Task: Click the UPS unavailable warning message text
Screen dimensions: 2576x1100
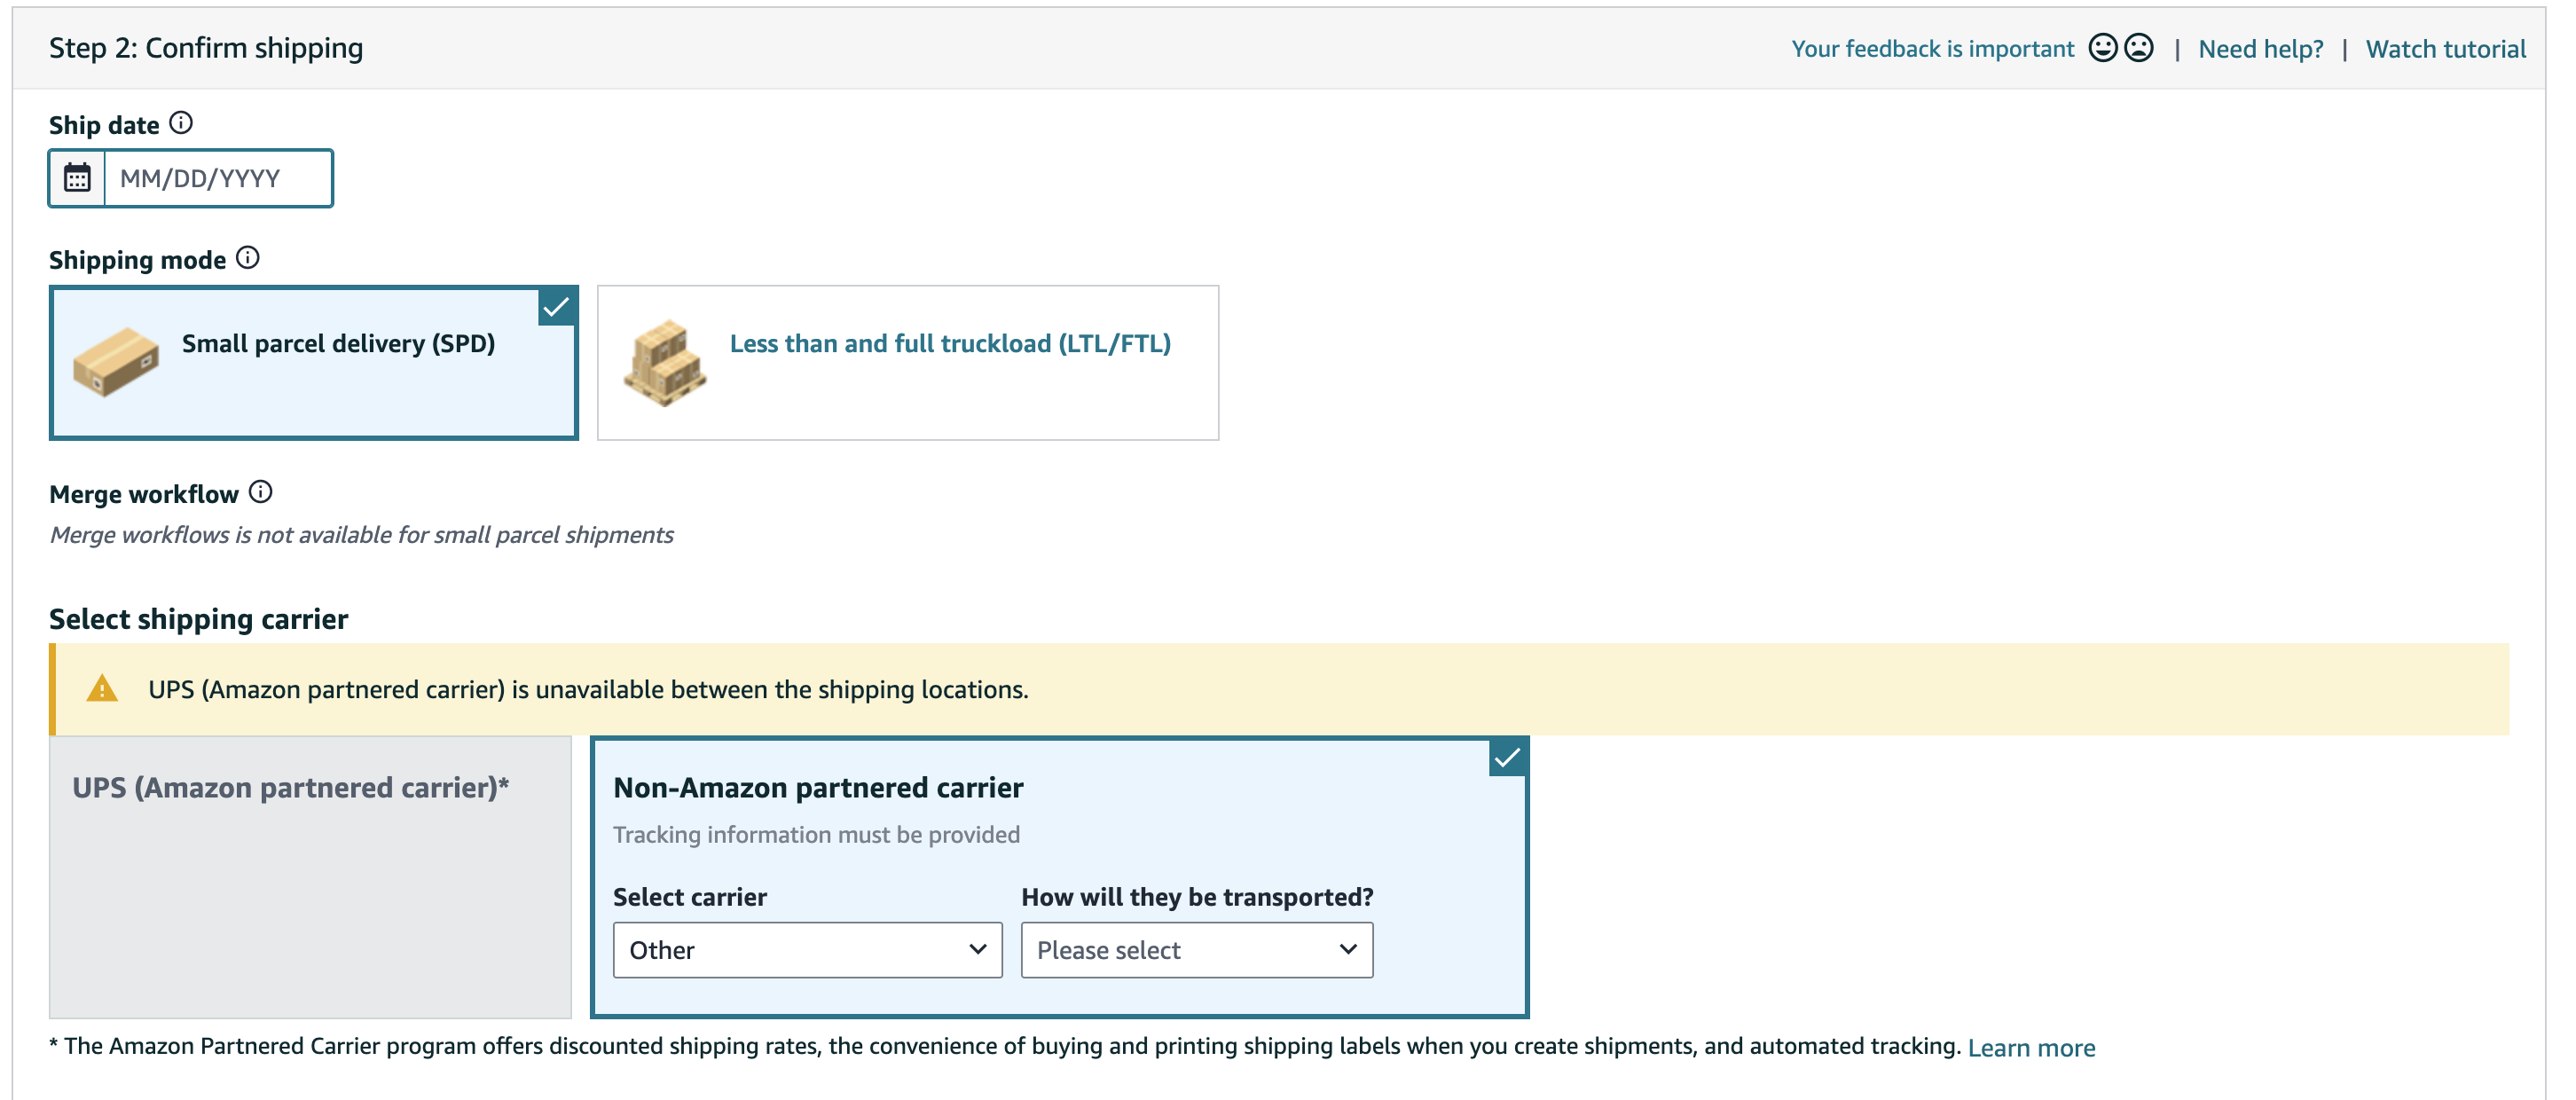Action: click(588, 689)
